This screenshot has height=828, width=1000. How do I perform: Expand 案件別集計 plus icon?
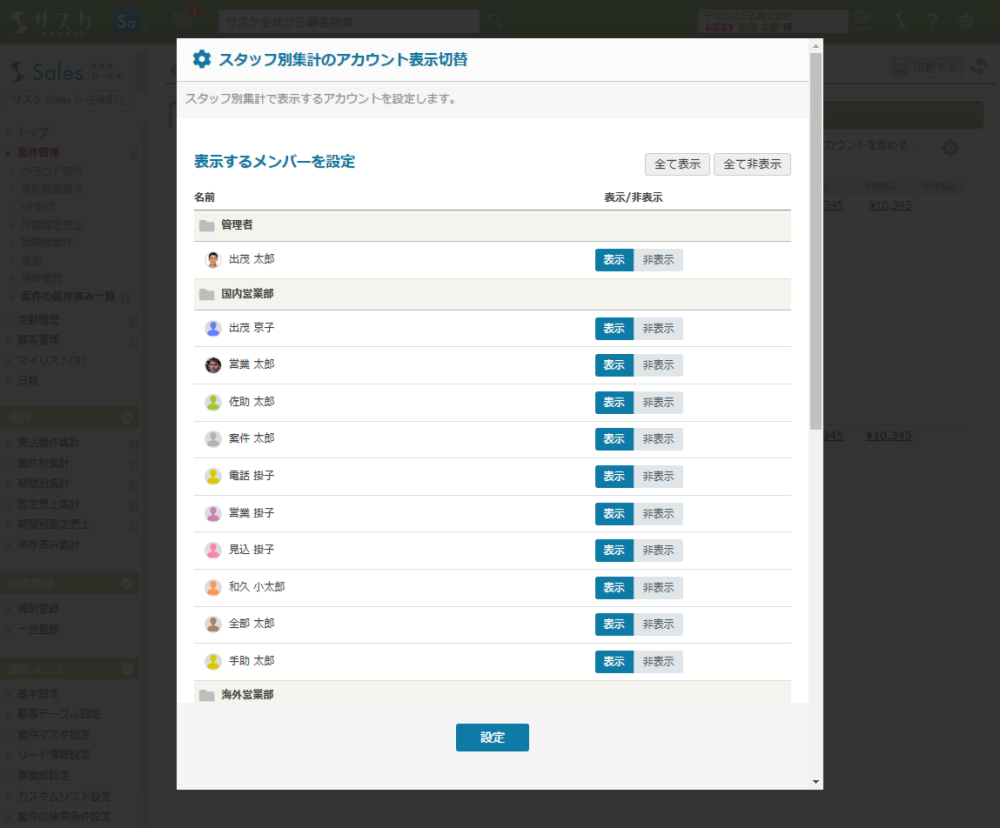(x=135, y=465)
